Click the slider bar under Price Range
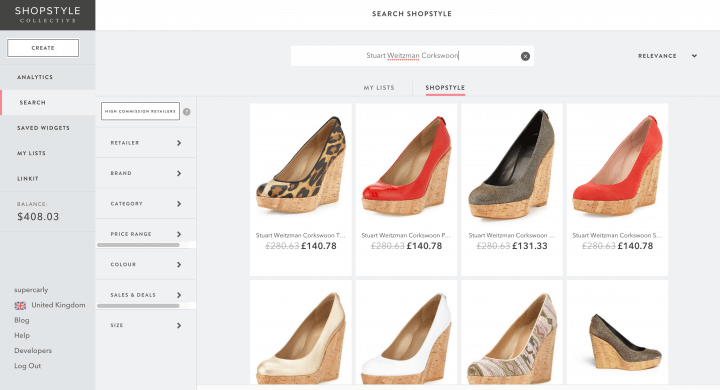 (138, 245)
